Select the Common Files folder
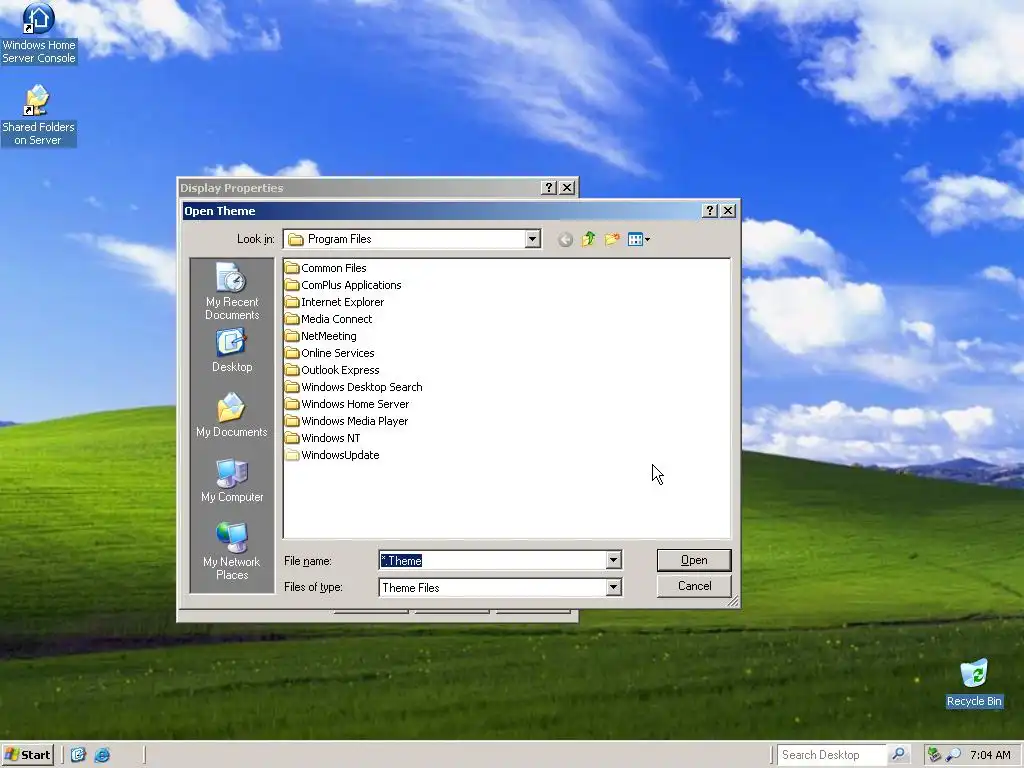This screenshot has height=768, width=1024. coord(326,268)
